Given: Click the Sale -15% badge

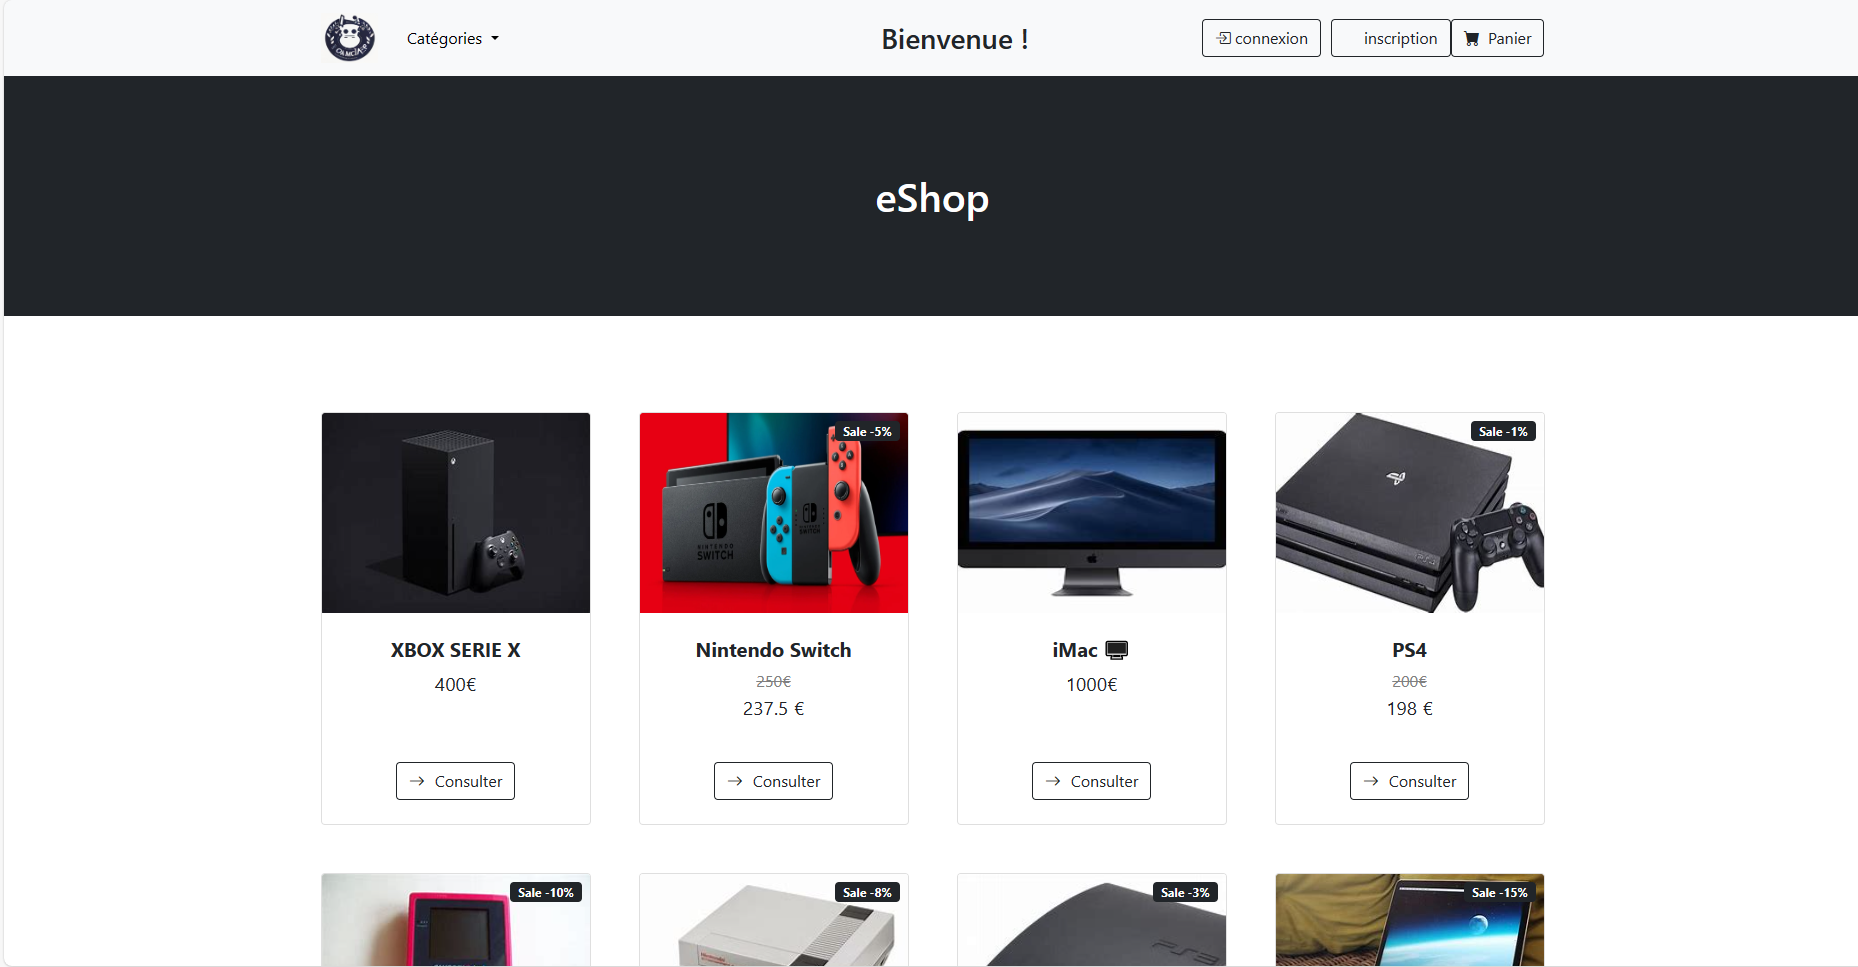Looking at the screenshot, I should tap(1499, 893).
